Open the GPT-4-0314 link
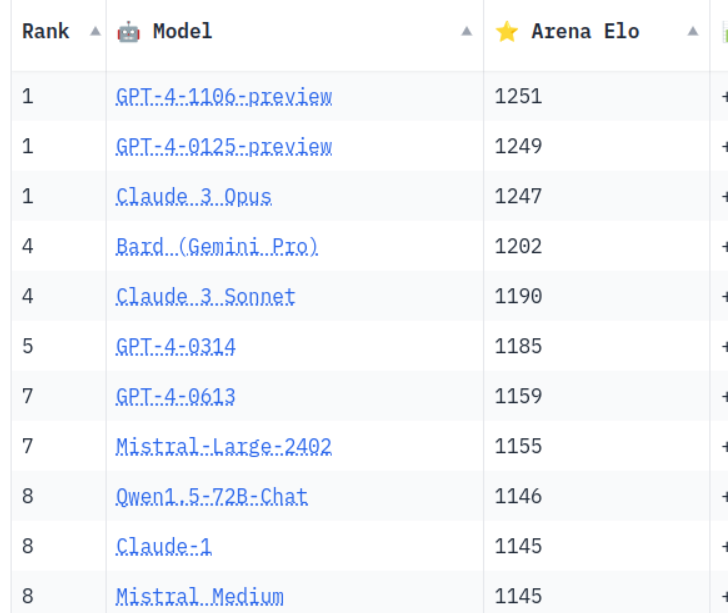Viewport: 728px width, 613px height. [175, 347]
